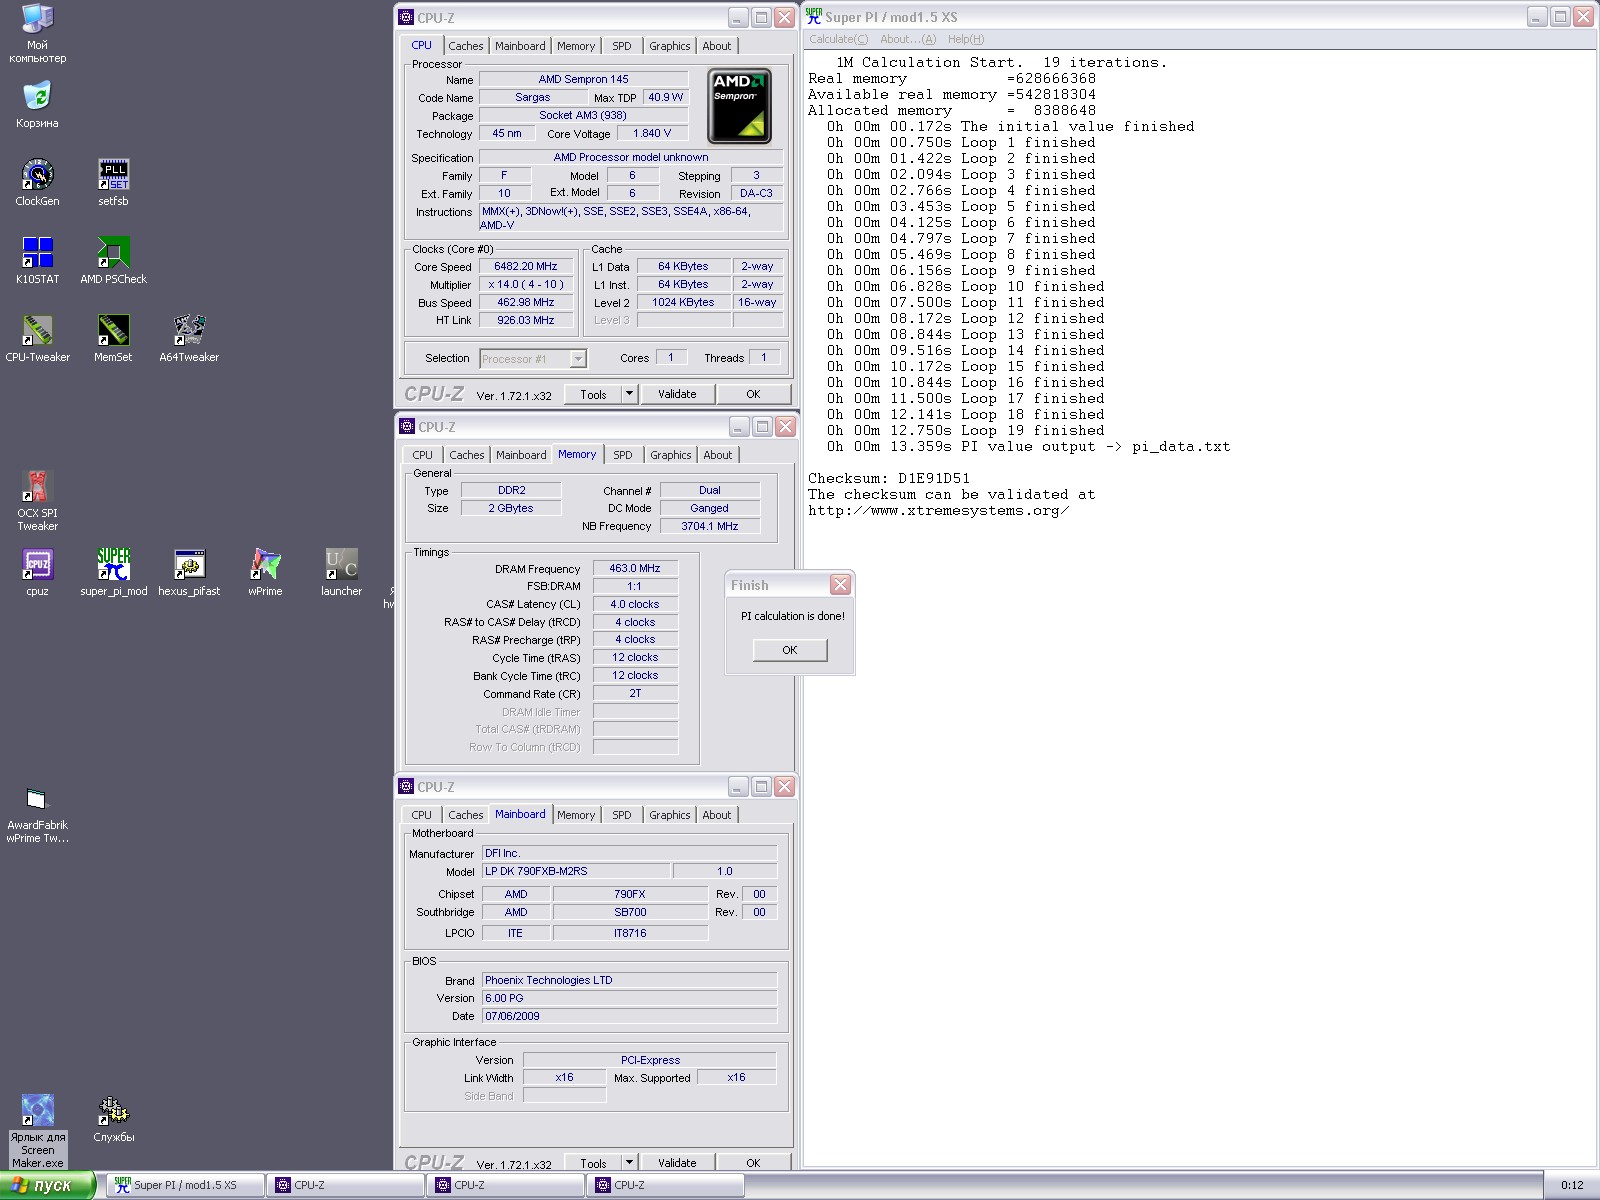Click OK in the top CPU-Z window

coord(753,394)
